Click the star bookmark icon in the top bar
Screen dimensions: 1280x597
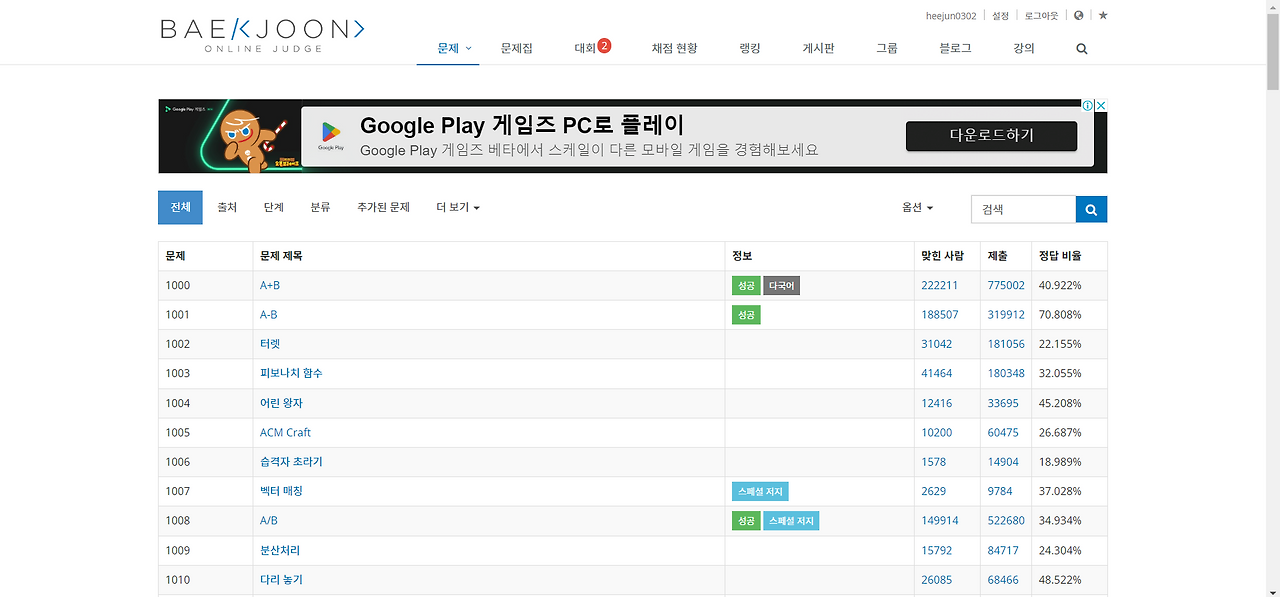[x=1102, y=14]
